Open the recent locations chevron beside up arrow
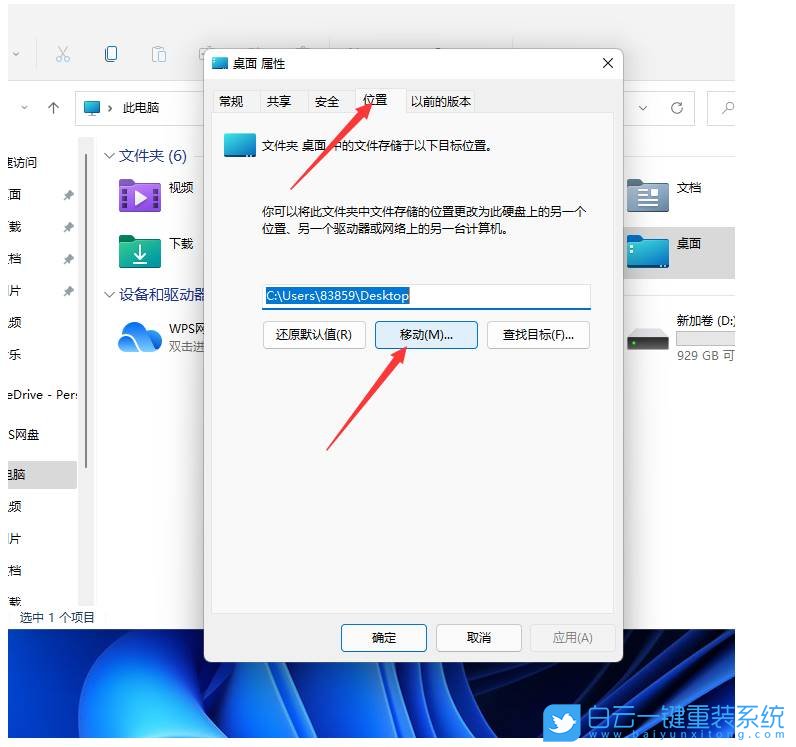 (24, 108)
